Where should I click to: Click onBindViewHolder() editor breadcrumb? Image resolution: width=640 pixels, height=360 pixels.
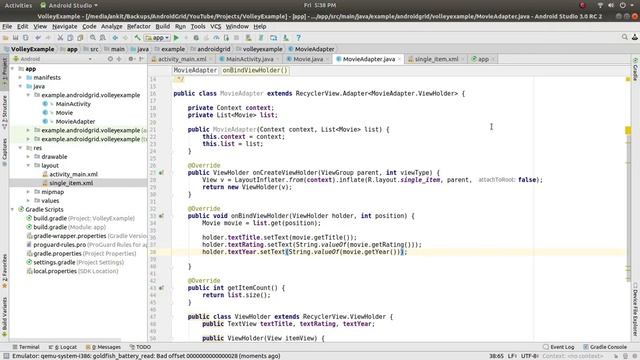(255, 70)
